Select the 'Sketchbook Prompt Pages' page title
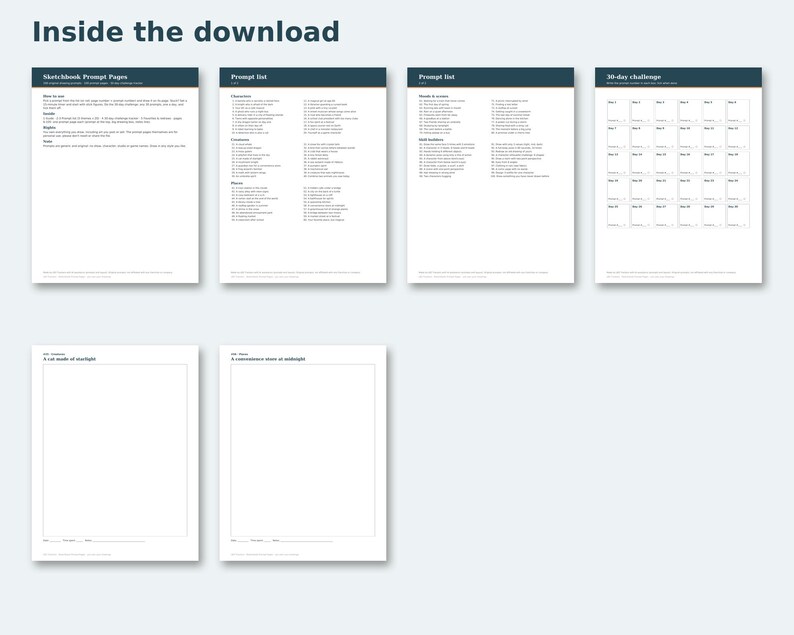 pos(85,77)
